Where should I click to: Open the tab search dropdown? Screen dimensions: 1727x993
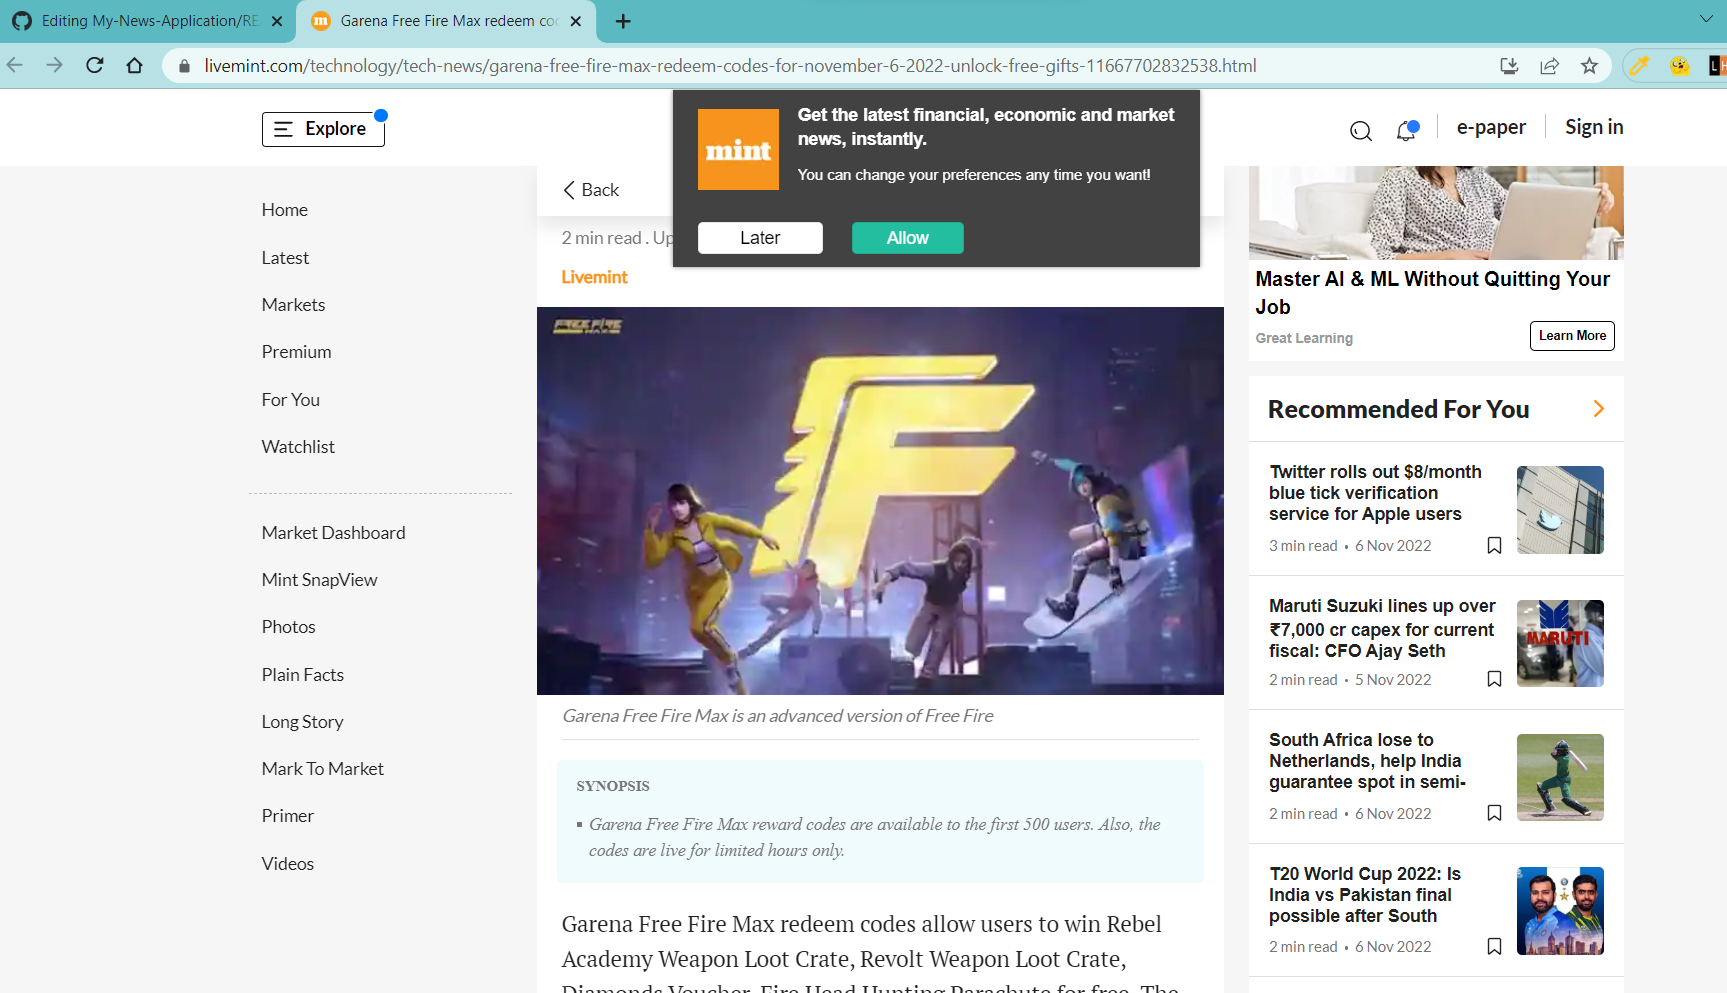coord(1706,20)
